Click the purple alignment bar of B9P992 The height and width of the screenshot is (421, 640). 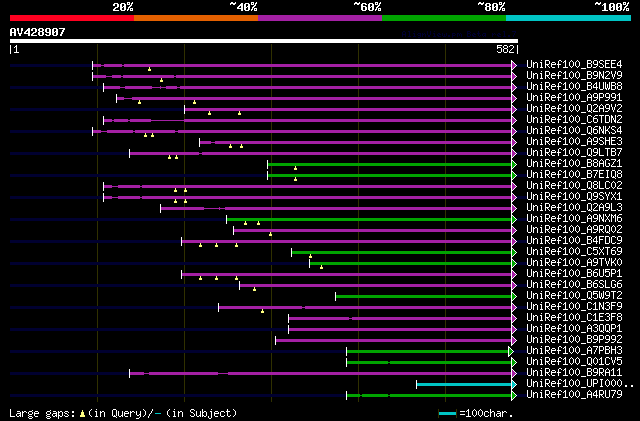tap(393, 340)
